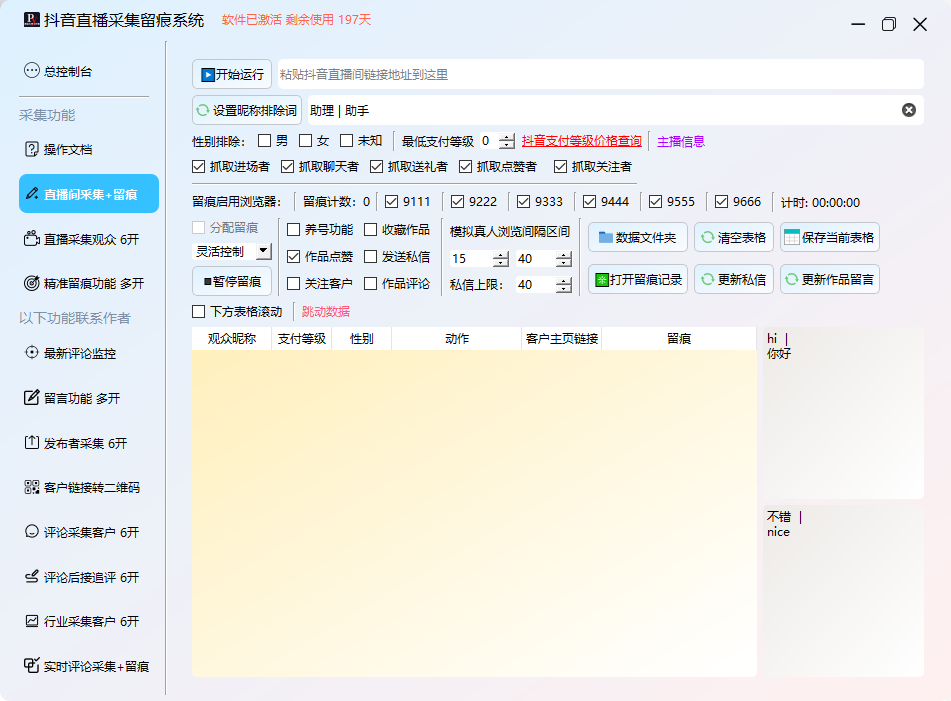Click the refresh icon on 清空表格
951x701 pixels.
(707, 237)
